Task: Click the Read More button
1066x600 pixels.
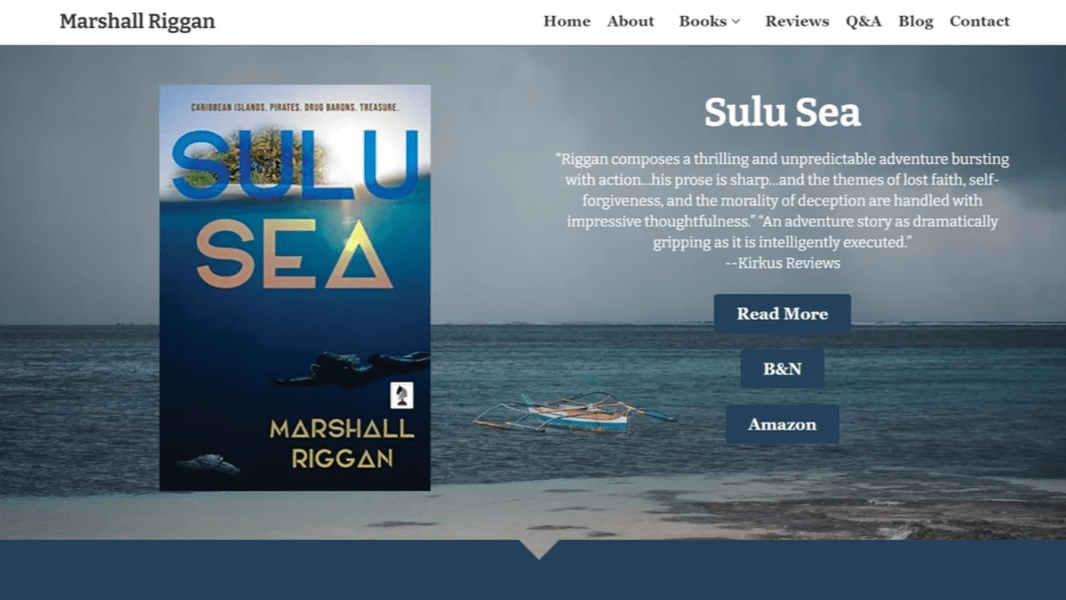Action: point(782,313)
